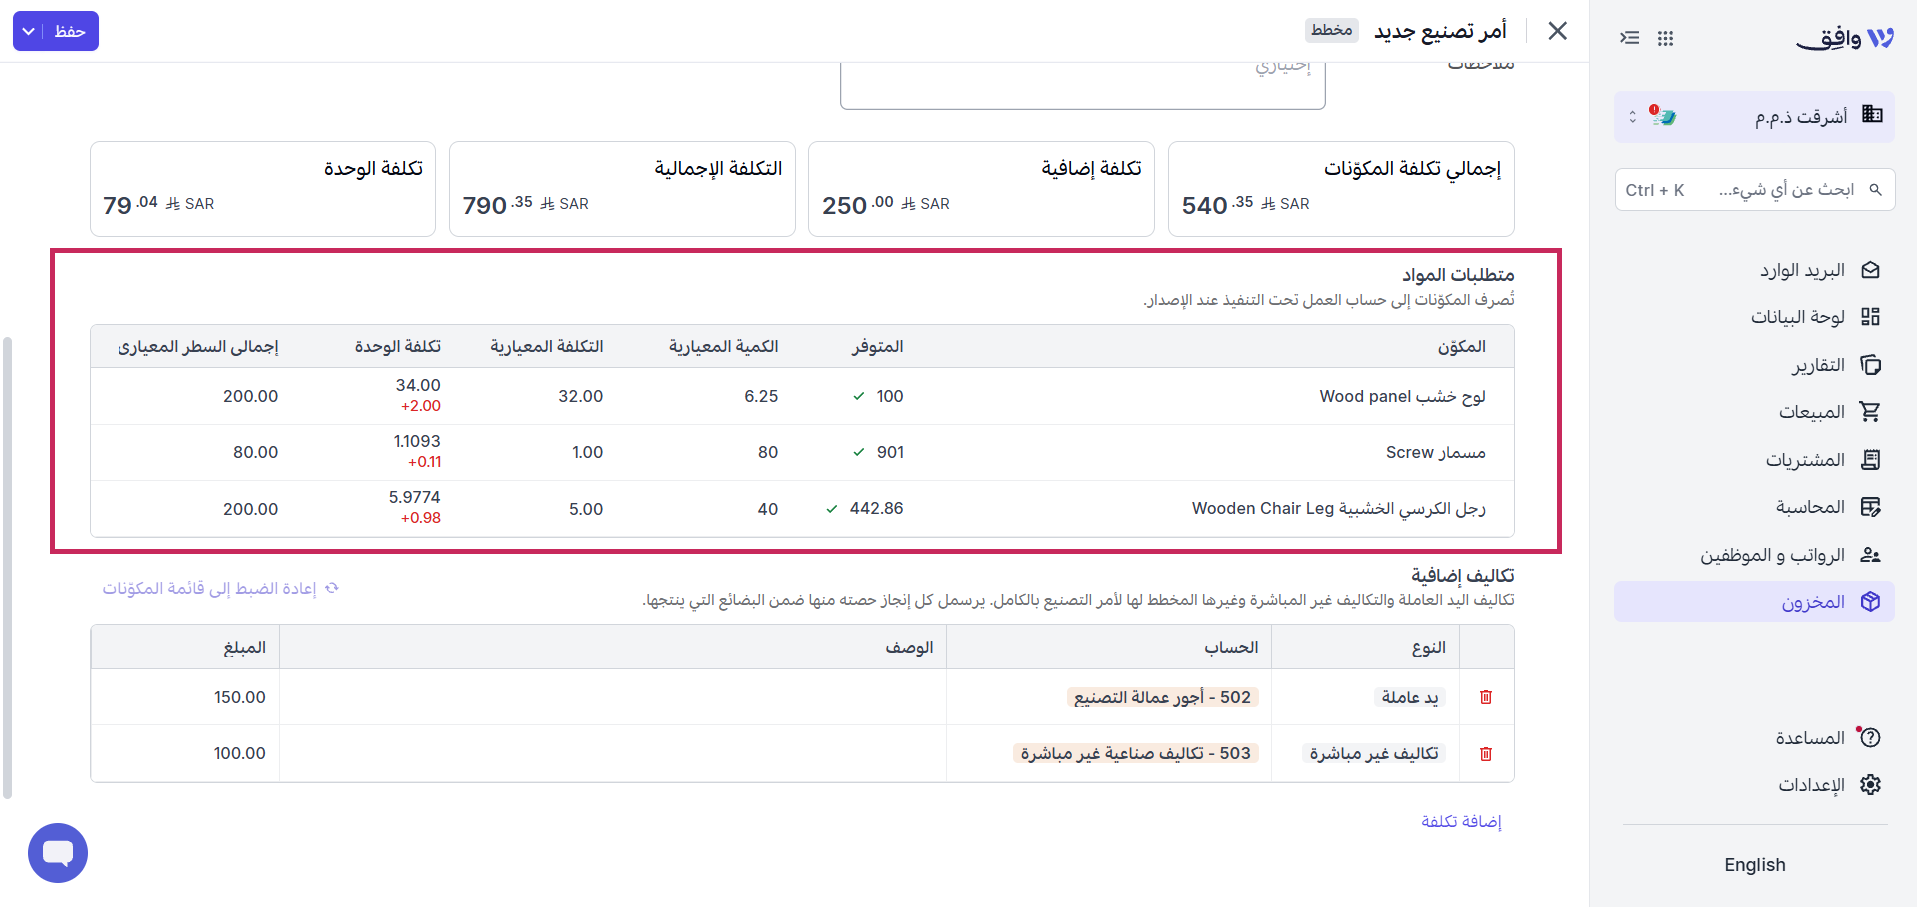Open the live chat bubble
The width and height of the screenshot is (1917, 907).
[58, 853]
